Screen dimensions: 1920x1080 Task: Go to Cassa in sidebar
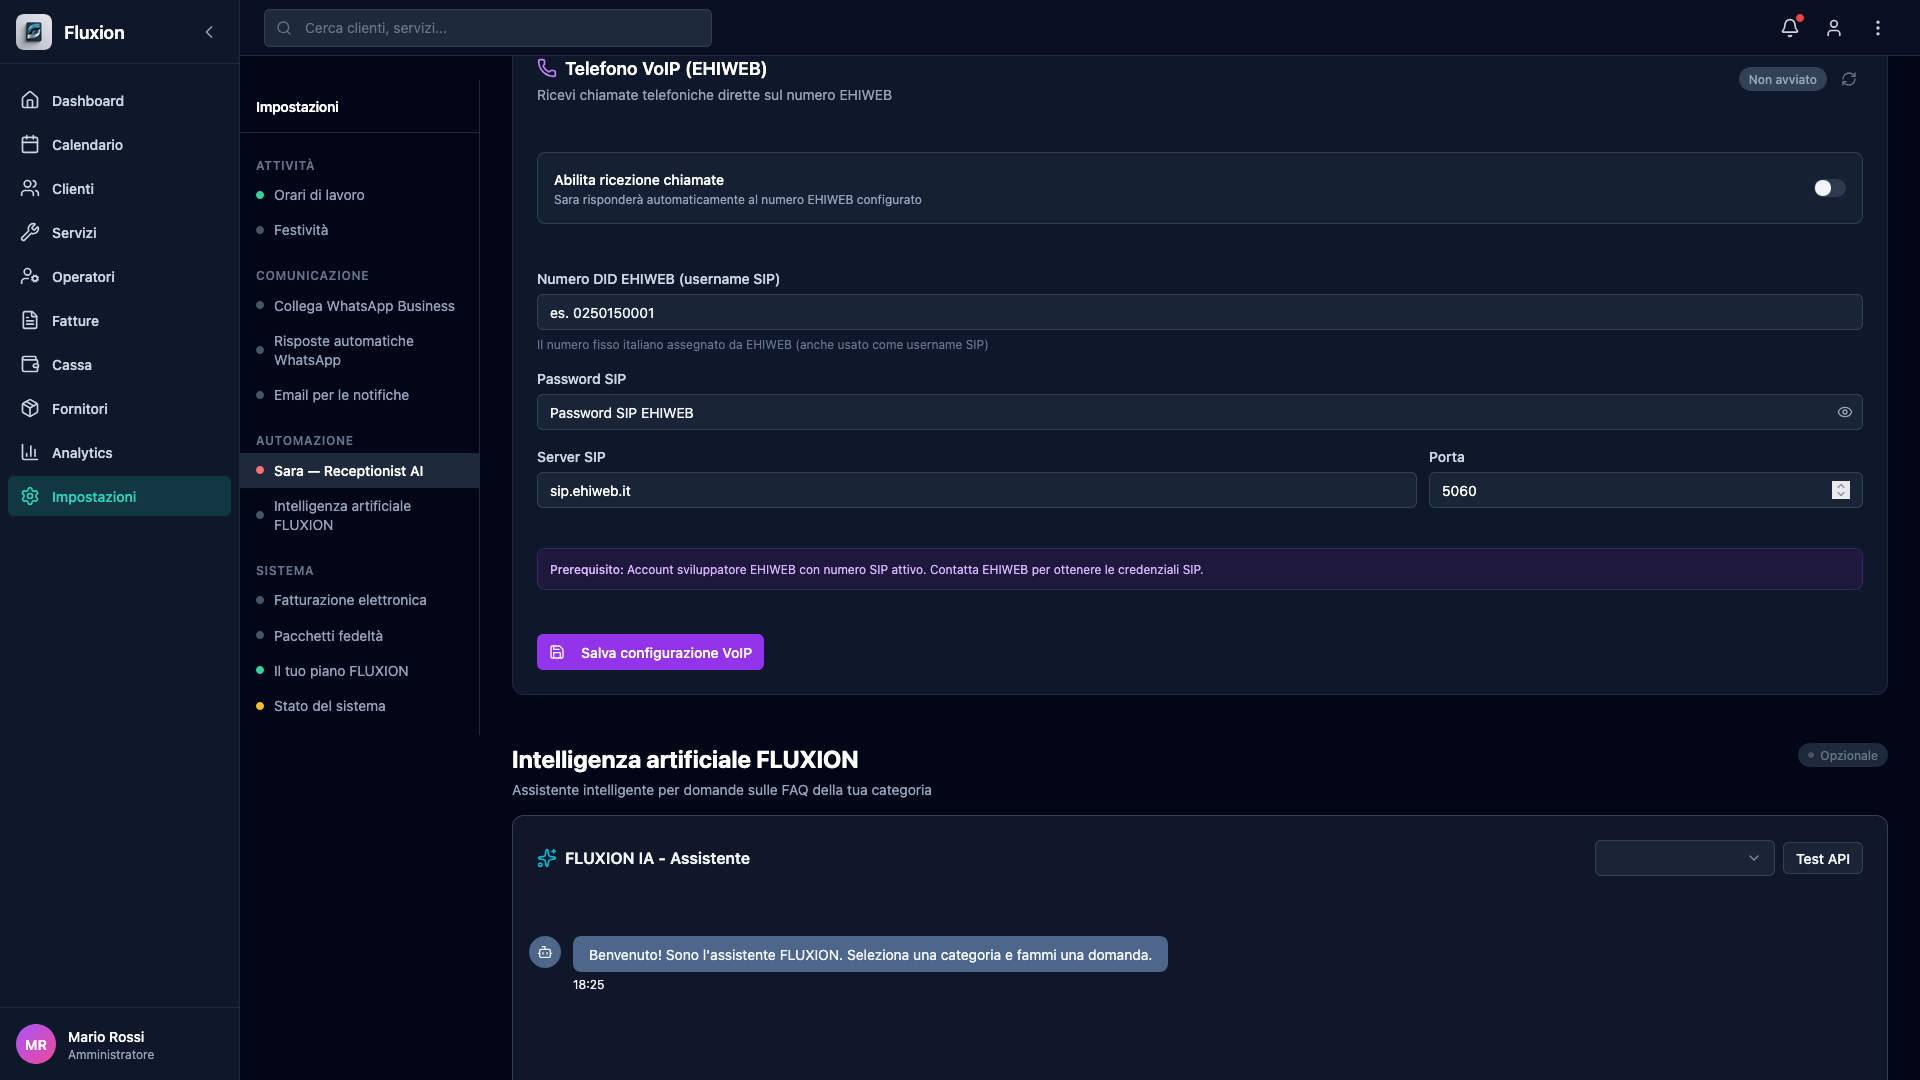72,365
